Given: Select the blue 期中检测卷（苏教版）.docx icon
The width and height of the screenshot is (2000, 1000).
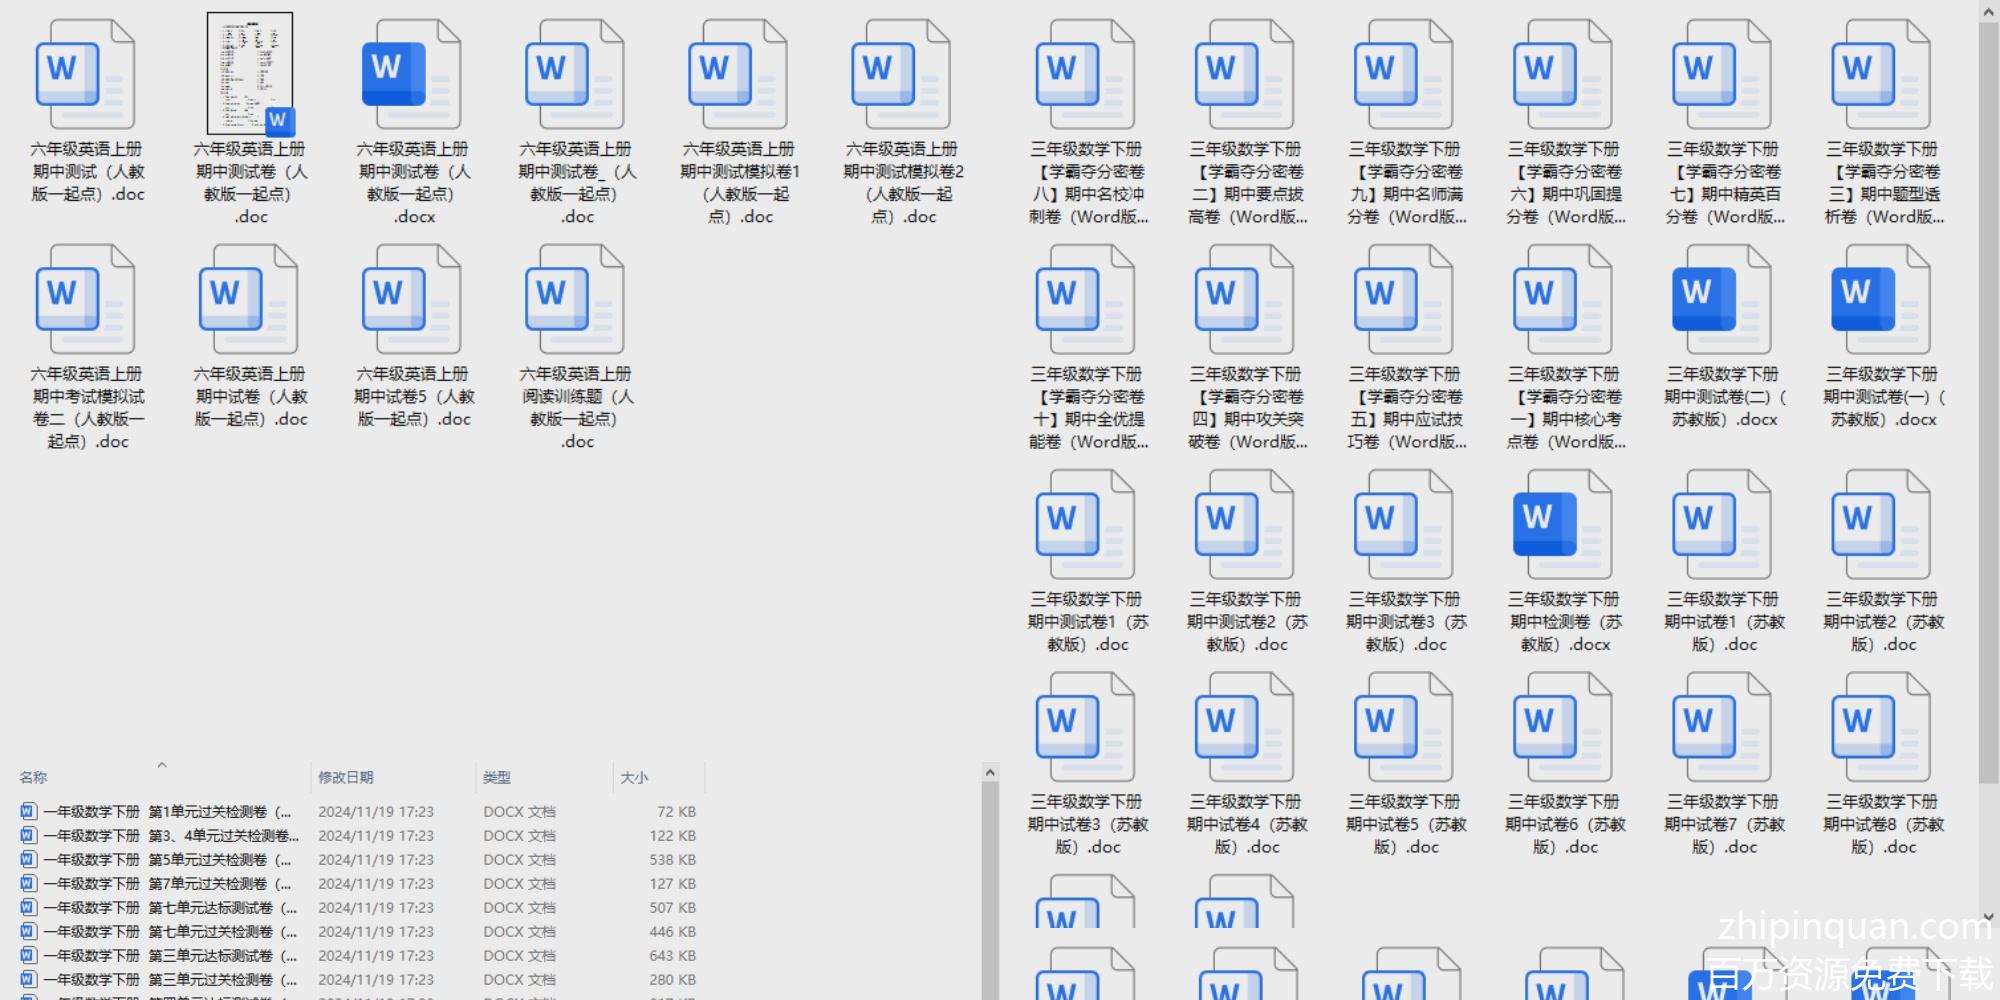Looking at the screenshot, I should tap(1563, 526).
